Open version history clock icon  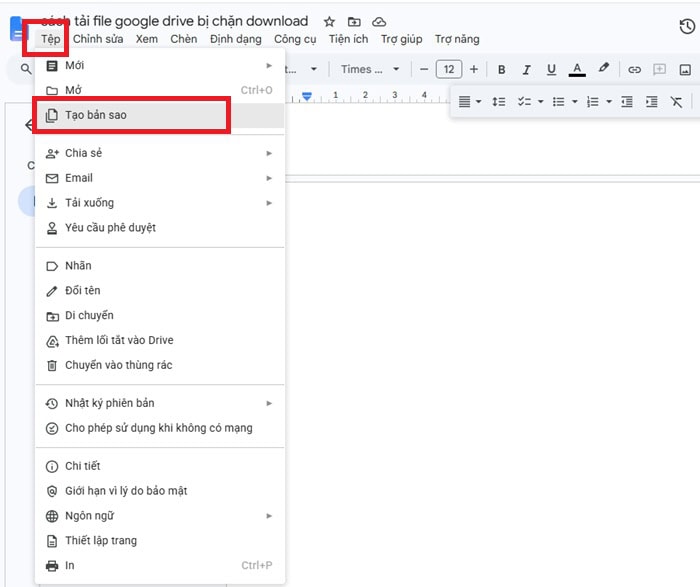(687, 26)
